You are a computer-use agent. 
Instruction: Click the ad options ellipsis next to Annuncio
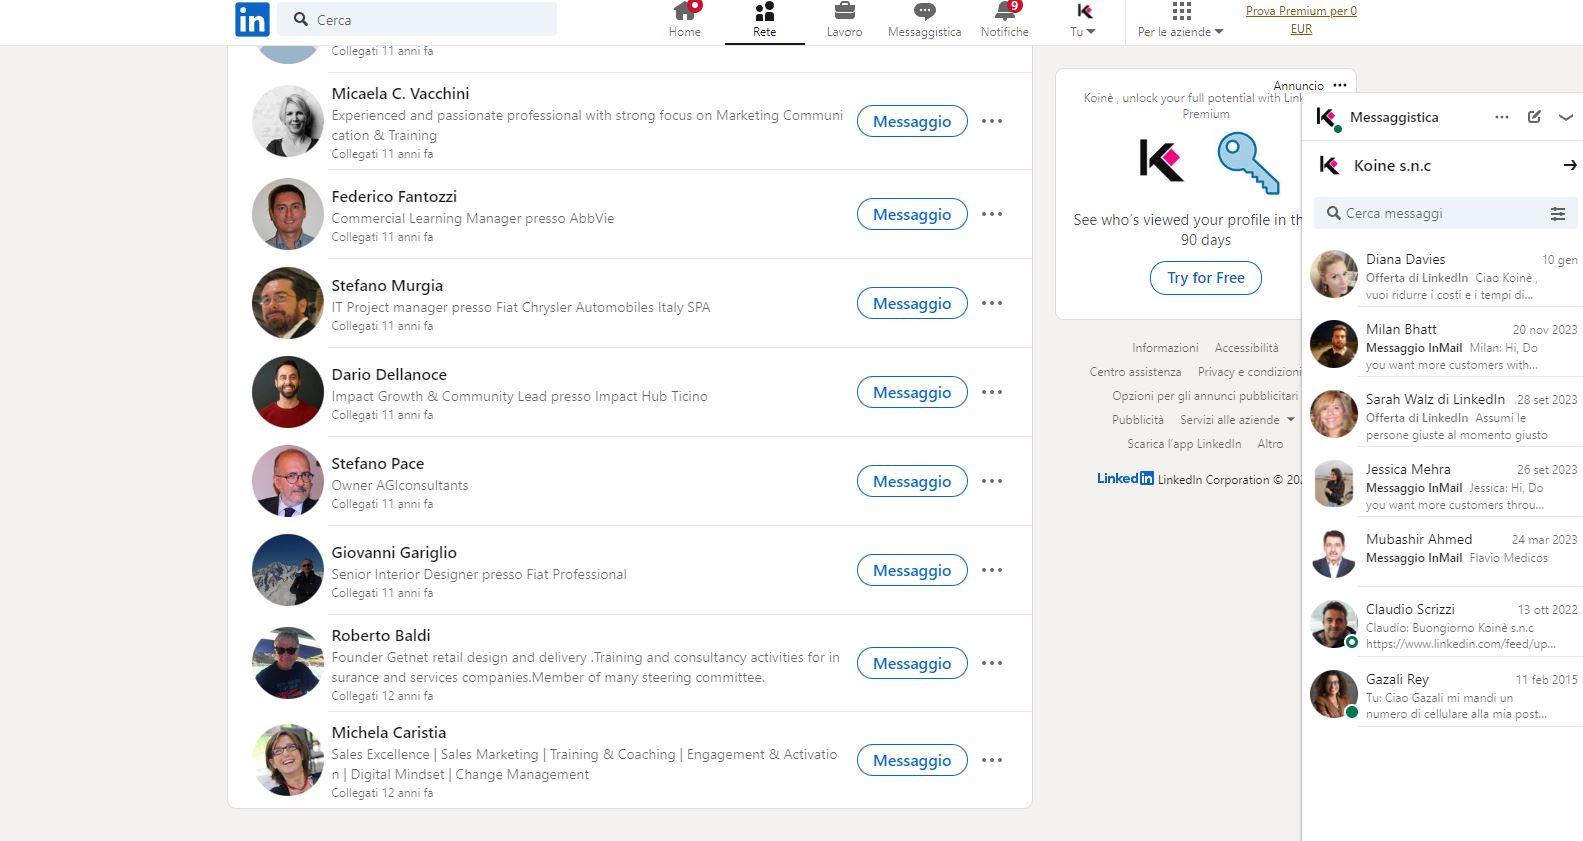point(1340,86)
